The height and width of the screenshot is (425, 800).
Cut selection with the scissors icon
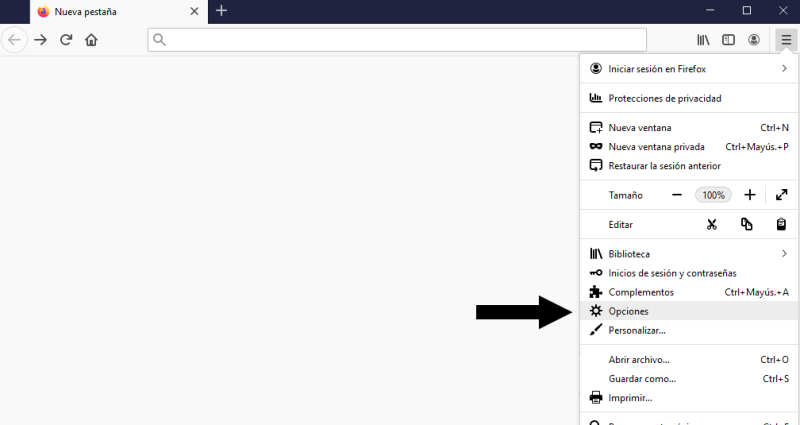pyautogui.click(x=712, y=224)
